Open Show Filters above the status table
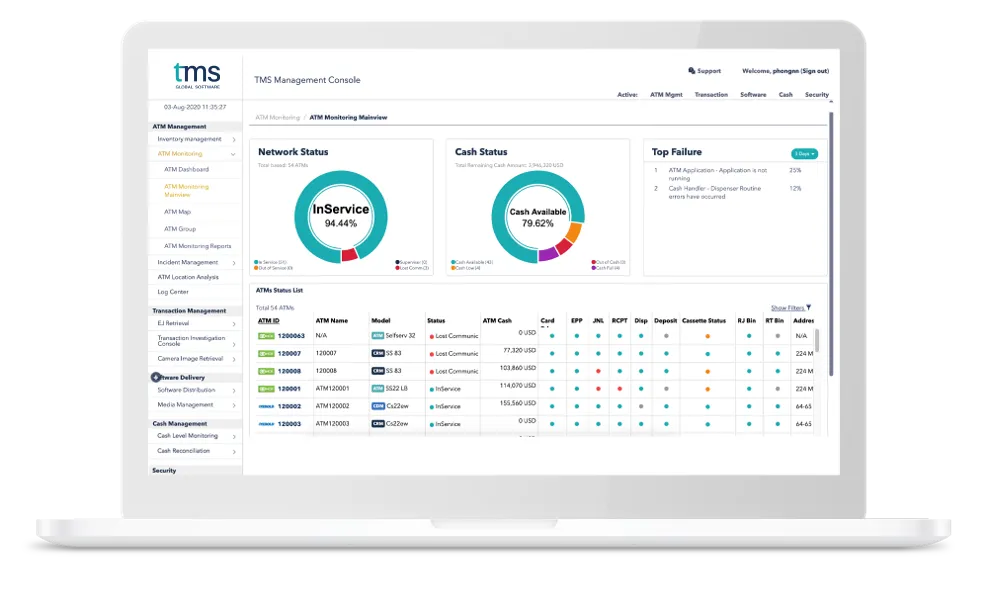This screenshot has height=613, width=988. pos(789,306)
